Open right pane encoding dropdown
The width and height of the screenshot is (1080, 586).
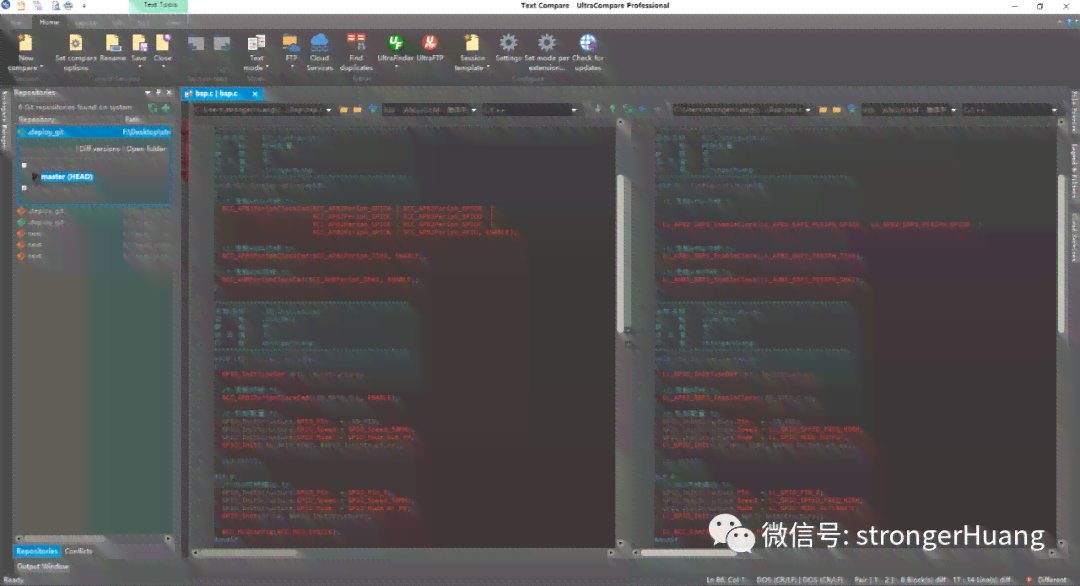[x=953, y=110]
